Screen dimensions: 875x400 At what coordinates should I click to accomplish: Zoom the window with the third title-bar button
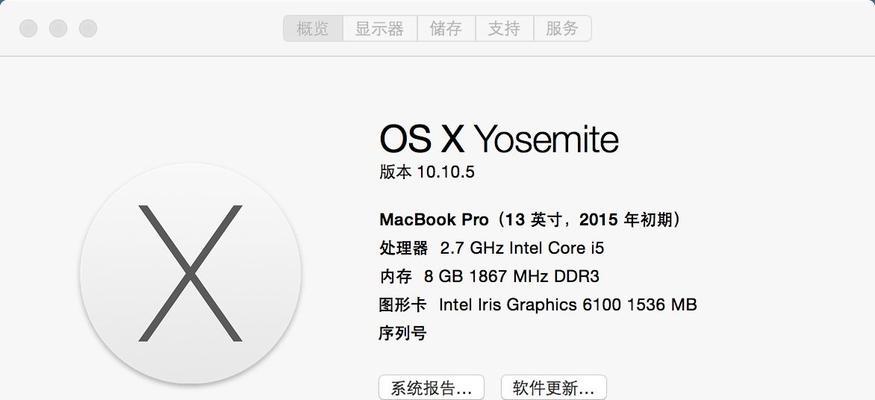(88, 28)
